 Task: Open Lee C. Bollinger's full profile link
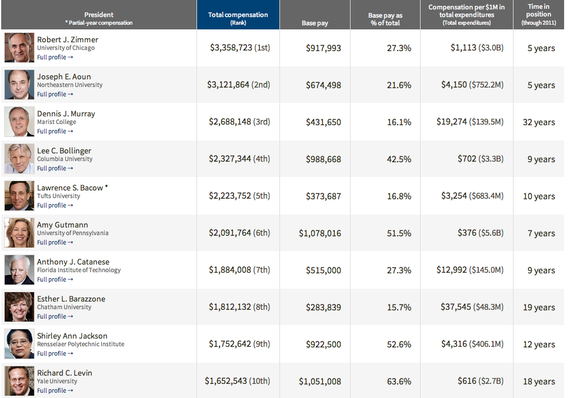[55, 169]
